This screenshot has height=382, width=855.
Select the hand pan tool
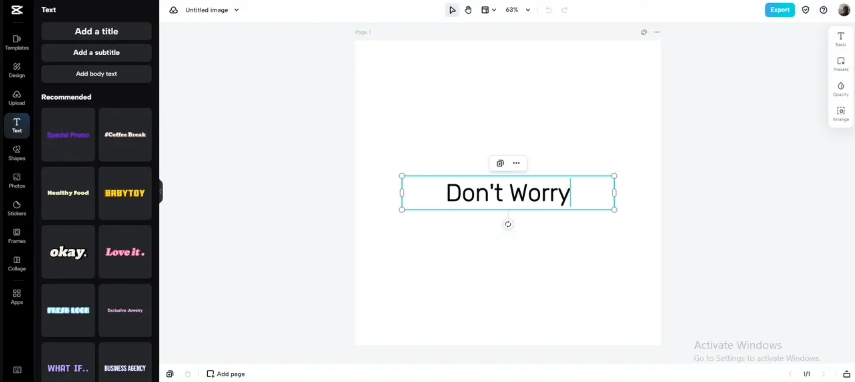(x=468, y=10)
